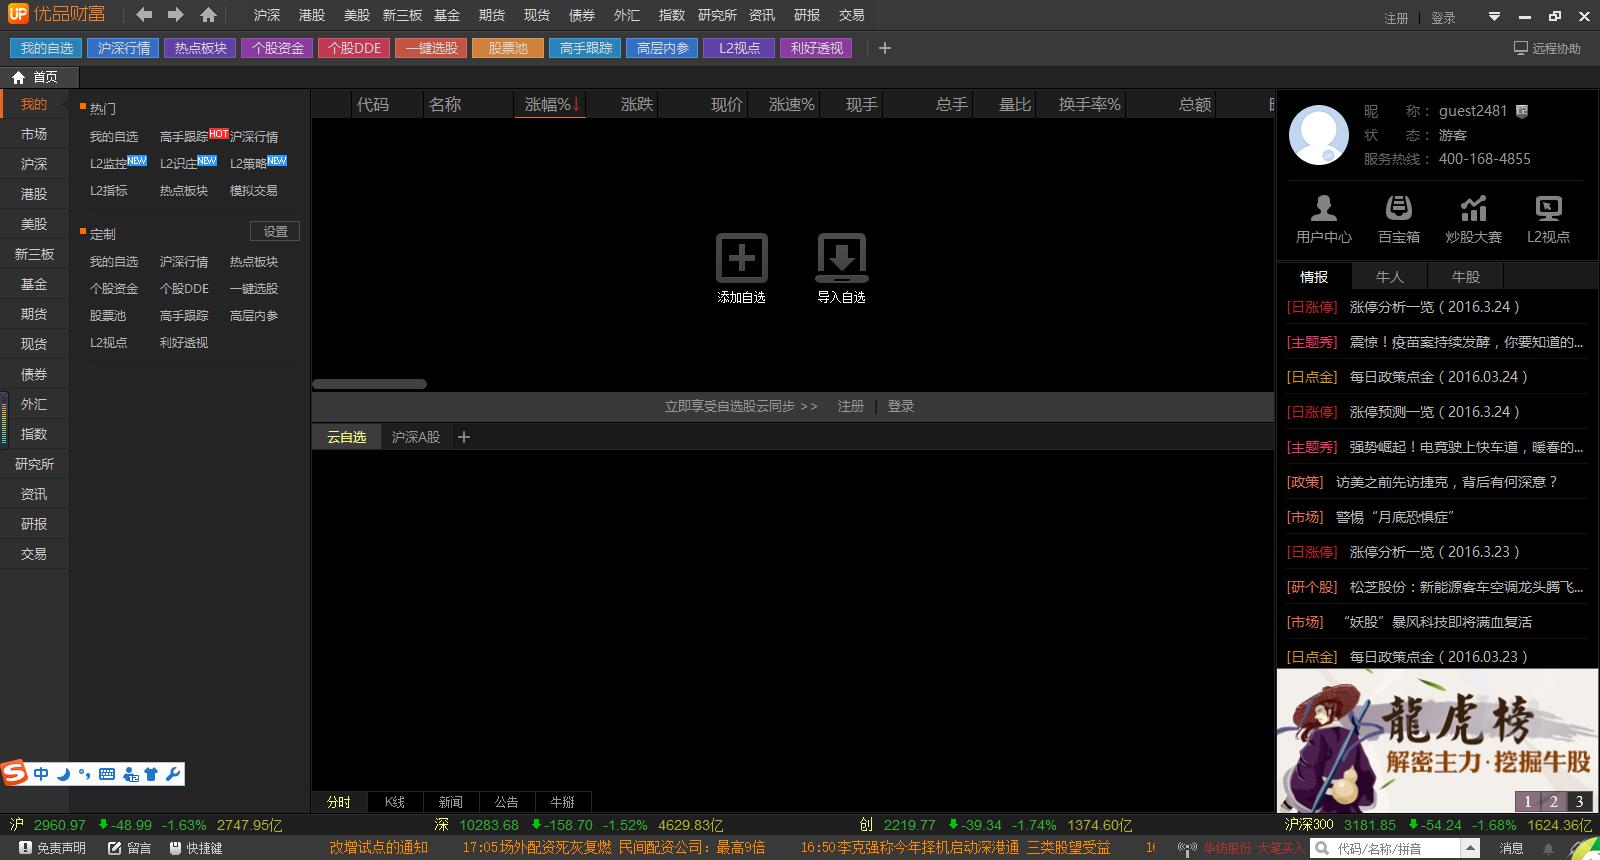Screen dimensions: 1600x860
Task: Click the 热点板块 toolbar button
Action: pyautogui.click(x=201, y=48)
